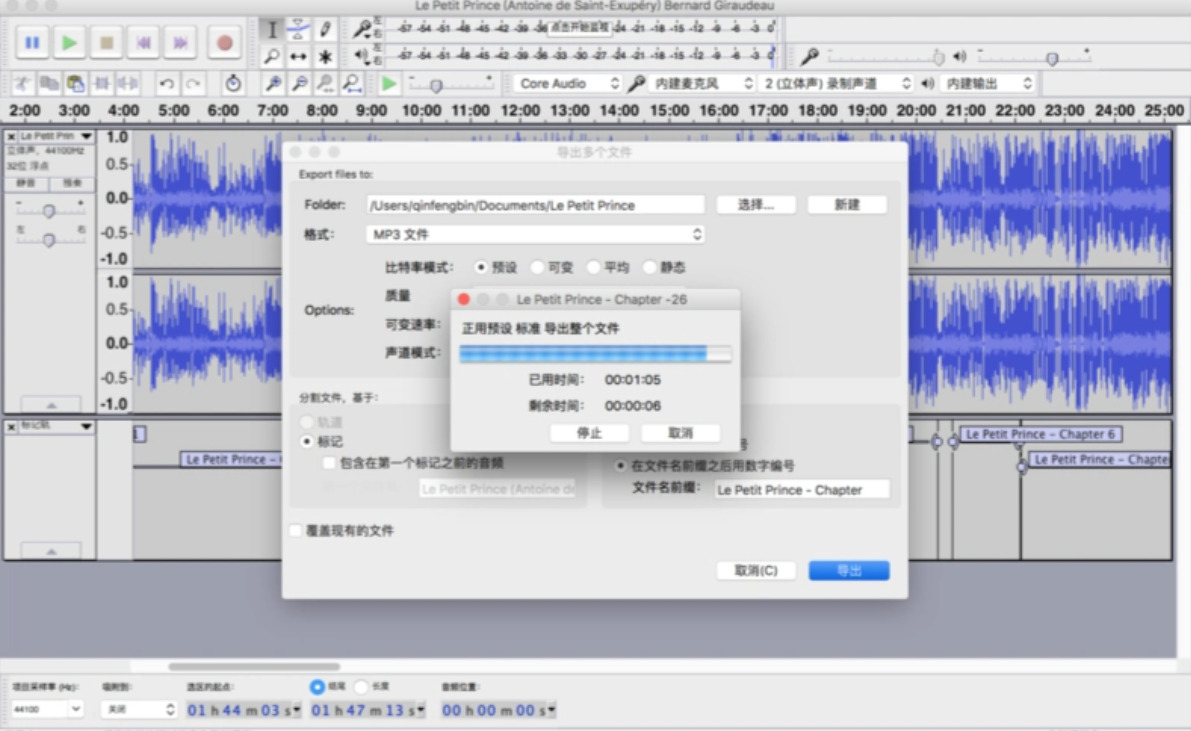Select the magnifier Zoom tool
Screen dimensions: 1191x731
click(271, 56)
